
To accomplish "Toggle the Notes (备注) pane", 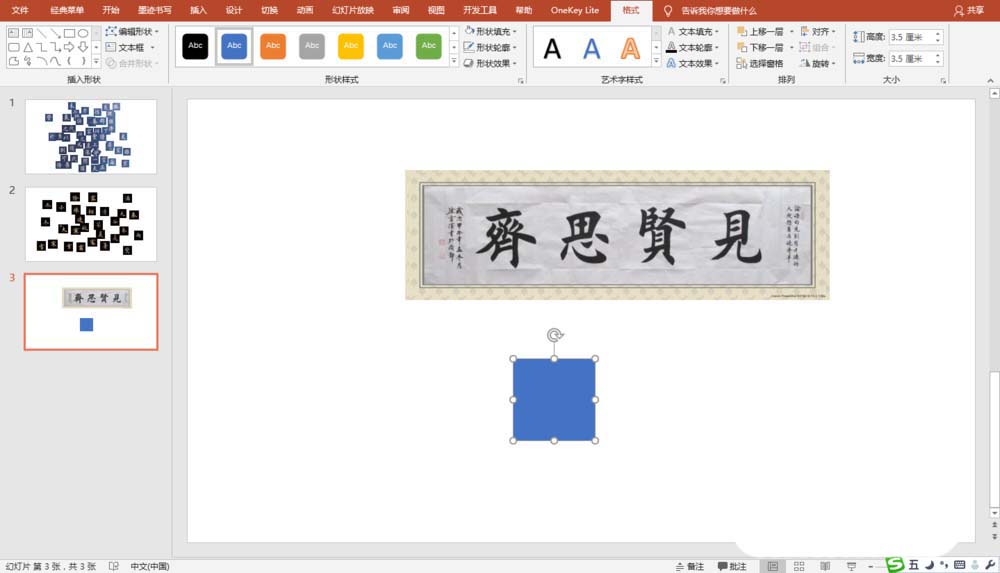I will 689,566.
